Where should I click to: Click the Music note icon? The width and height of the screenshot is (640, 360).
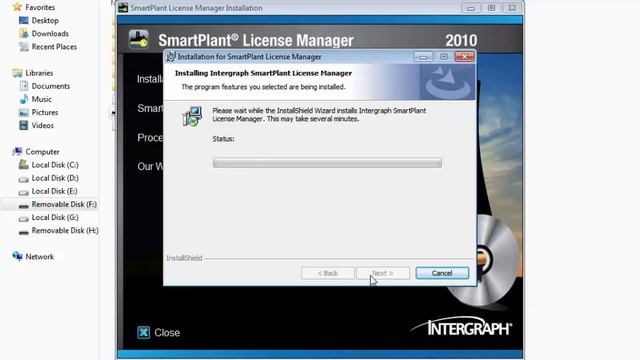(x=24, y=99)
